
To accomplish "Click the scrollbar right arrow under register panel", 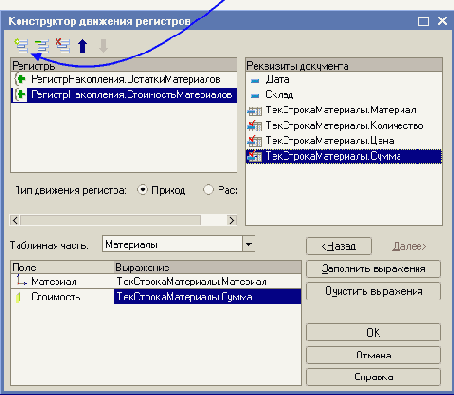I will [232, 220].
